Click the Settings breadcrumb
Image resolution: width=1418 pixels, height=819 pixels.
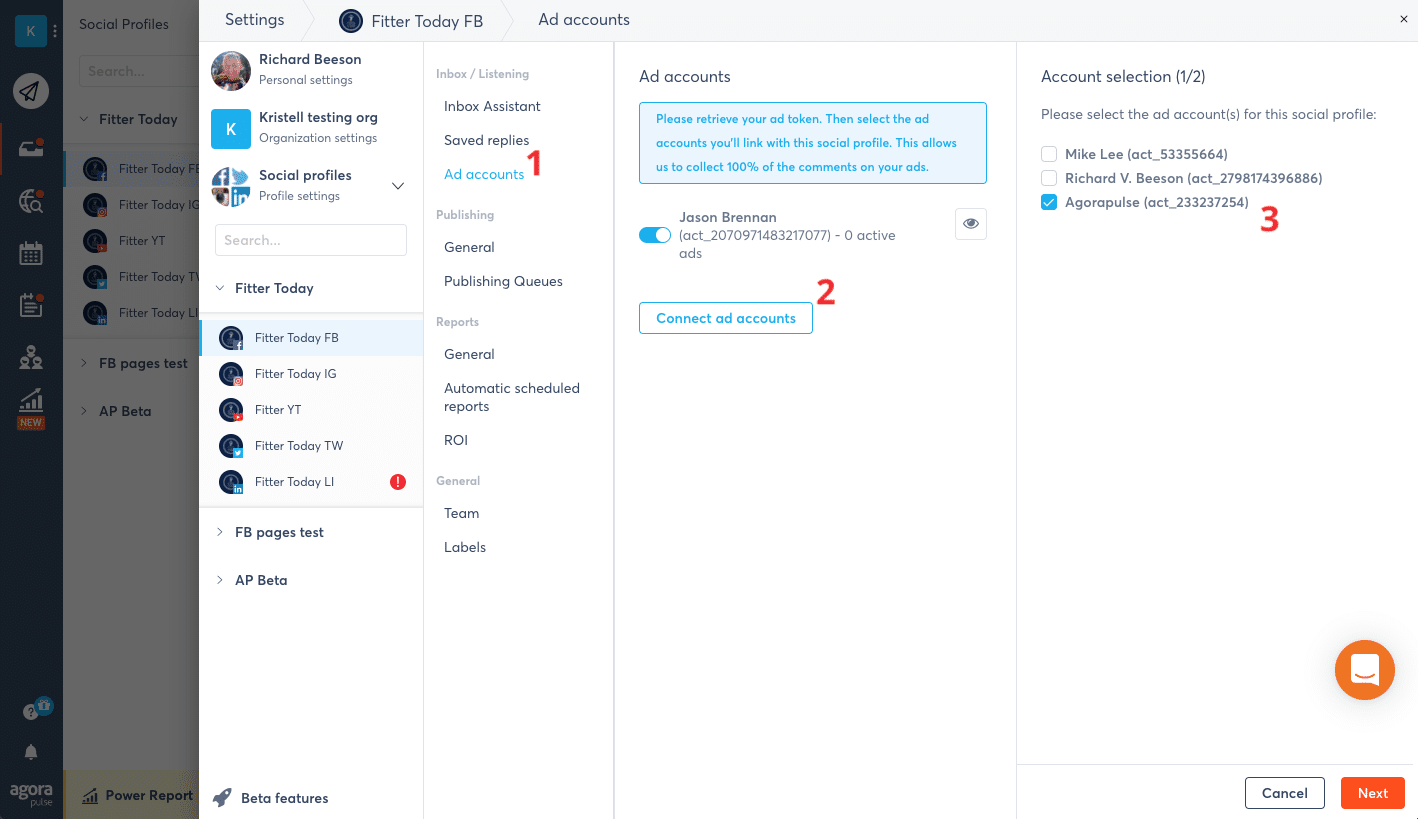click(x=255, y=19)
